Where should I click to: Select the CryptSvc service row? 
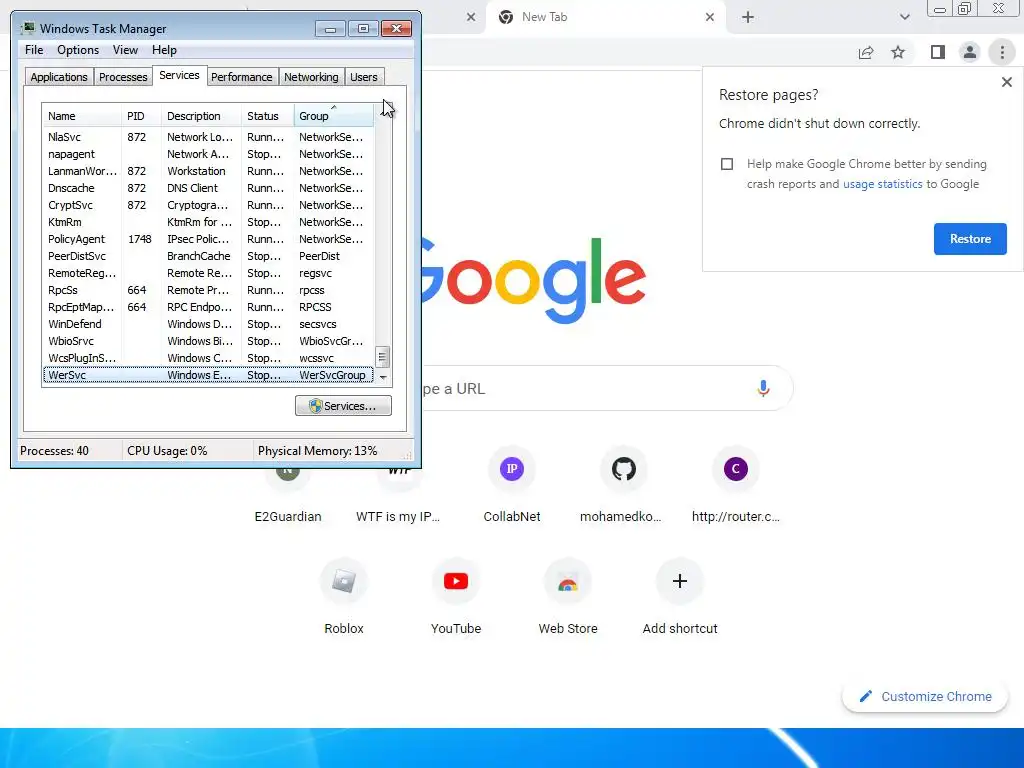208,205
